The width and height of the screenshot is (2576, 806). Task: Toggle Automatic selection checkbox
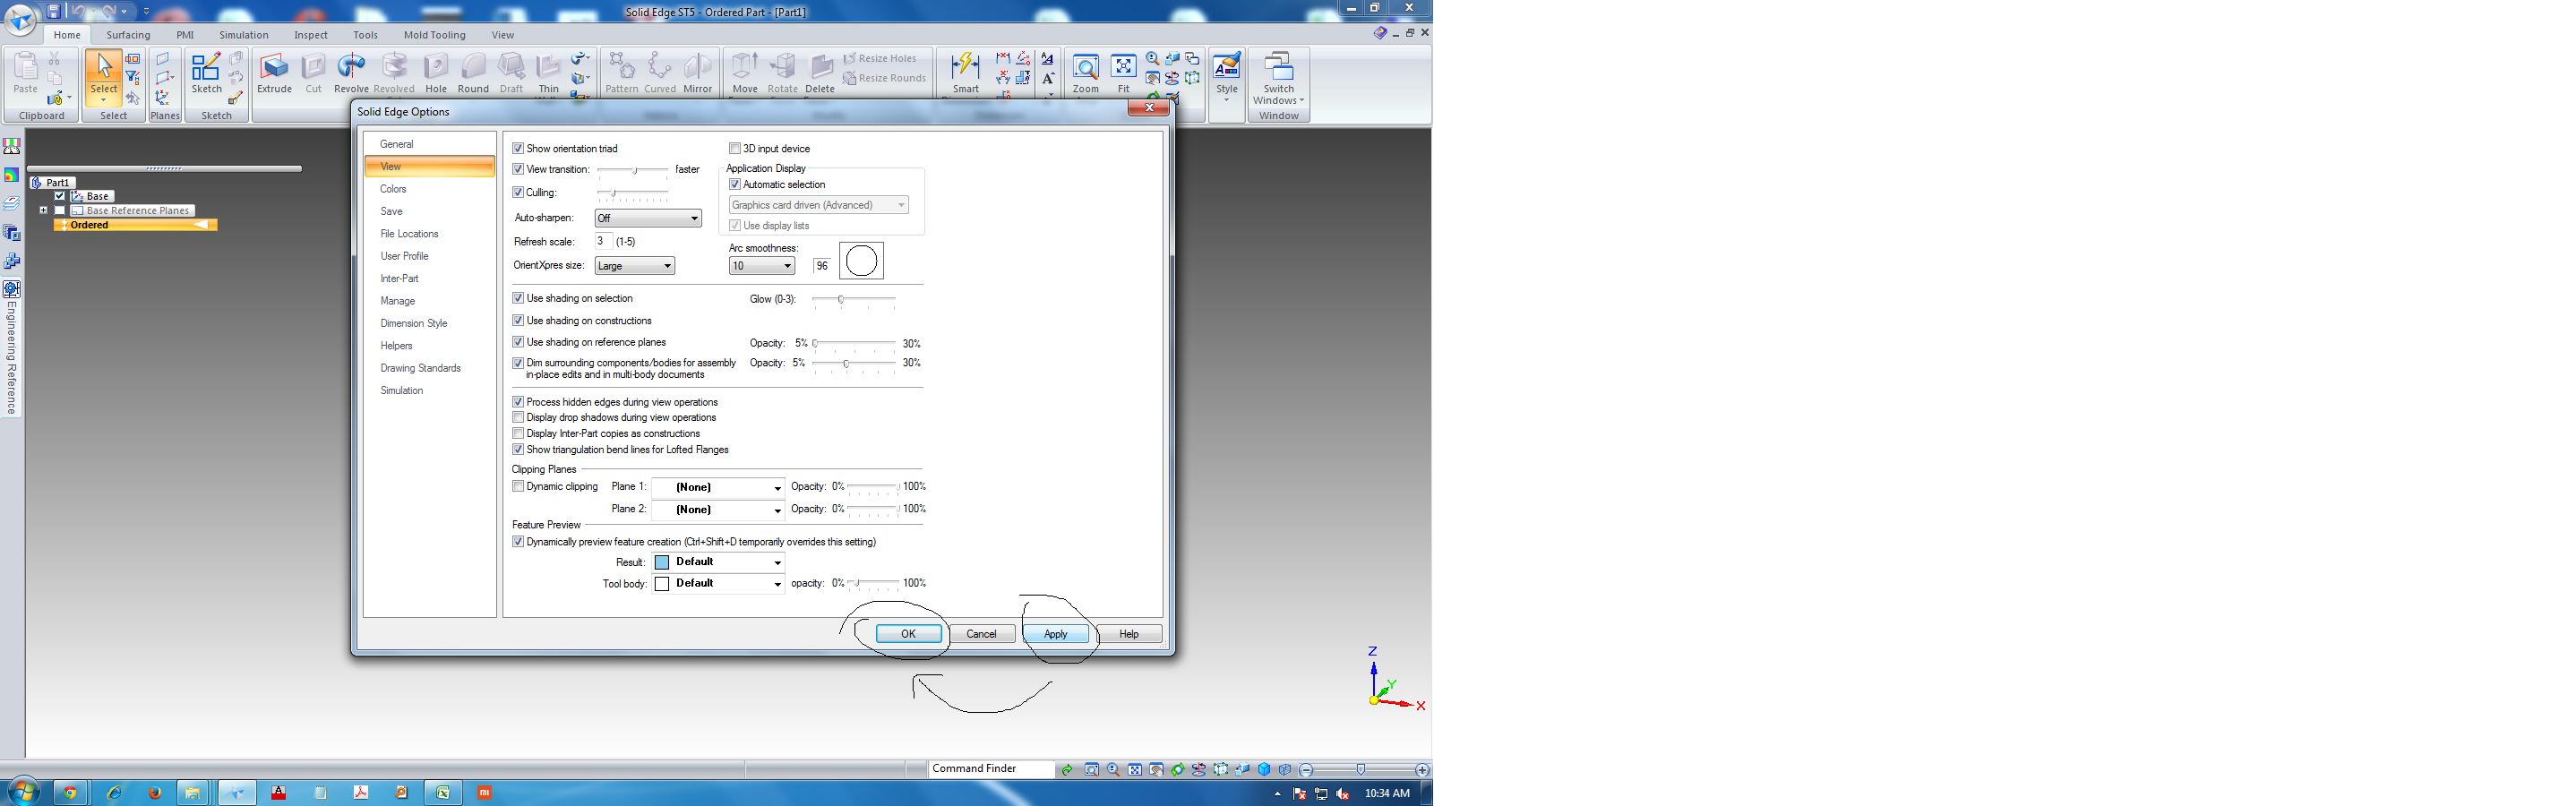[x=735, y=184]
